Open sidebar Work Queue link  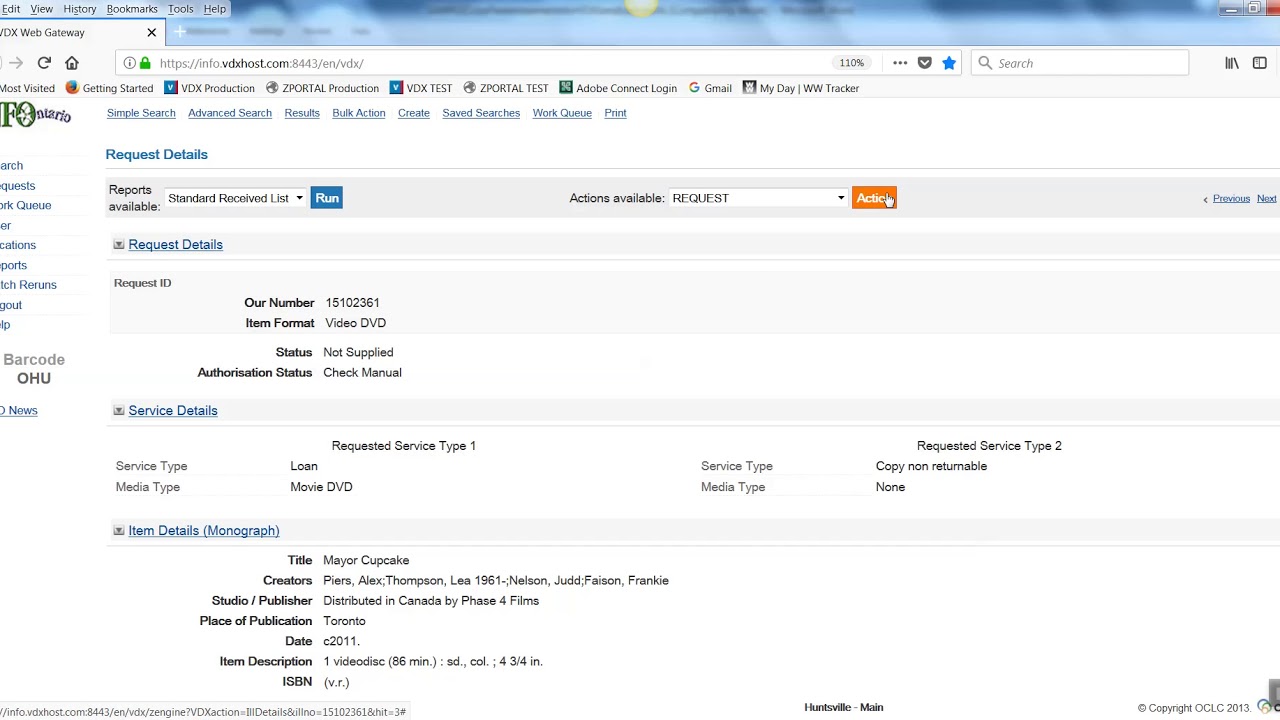(25, 205)
